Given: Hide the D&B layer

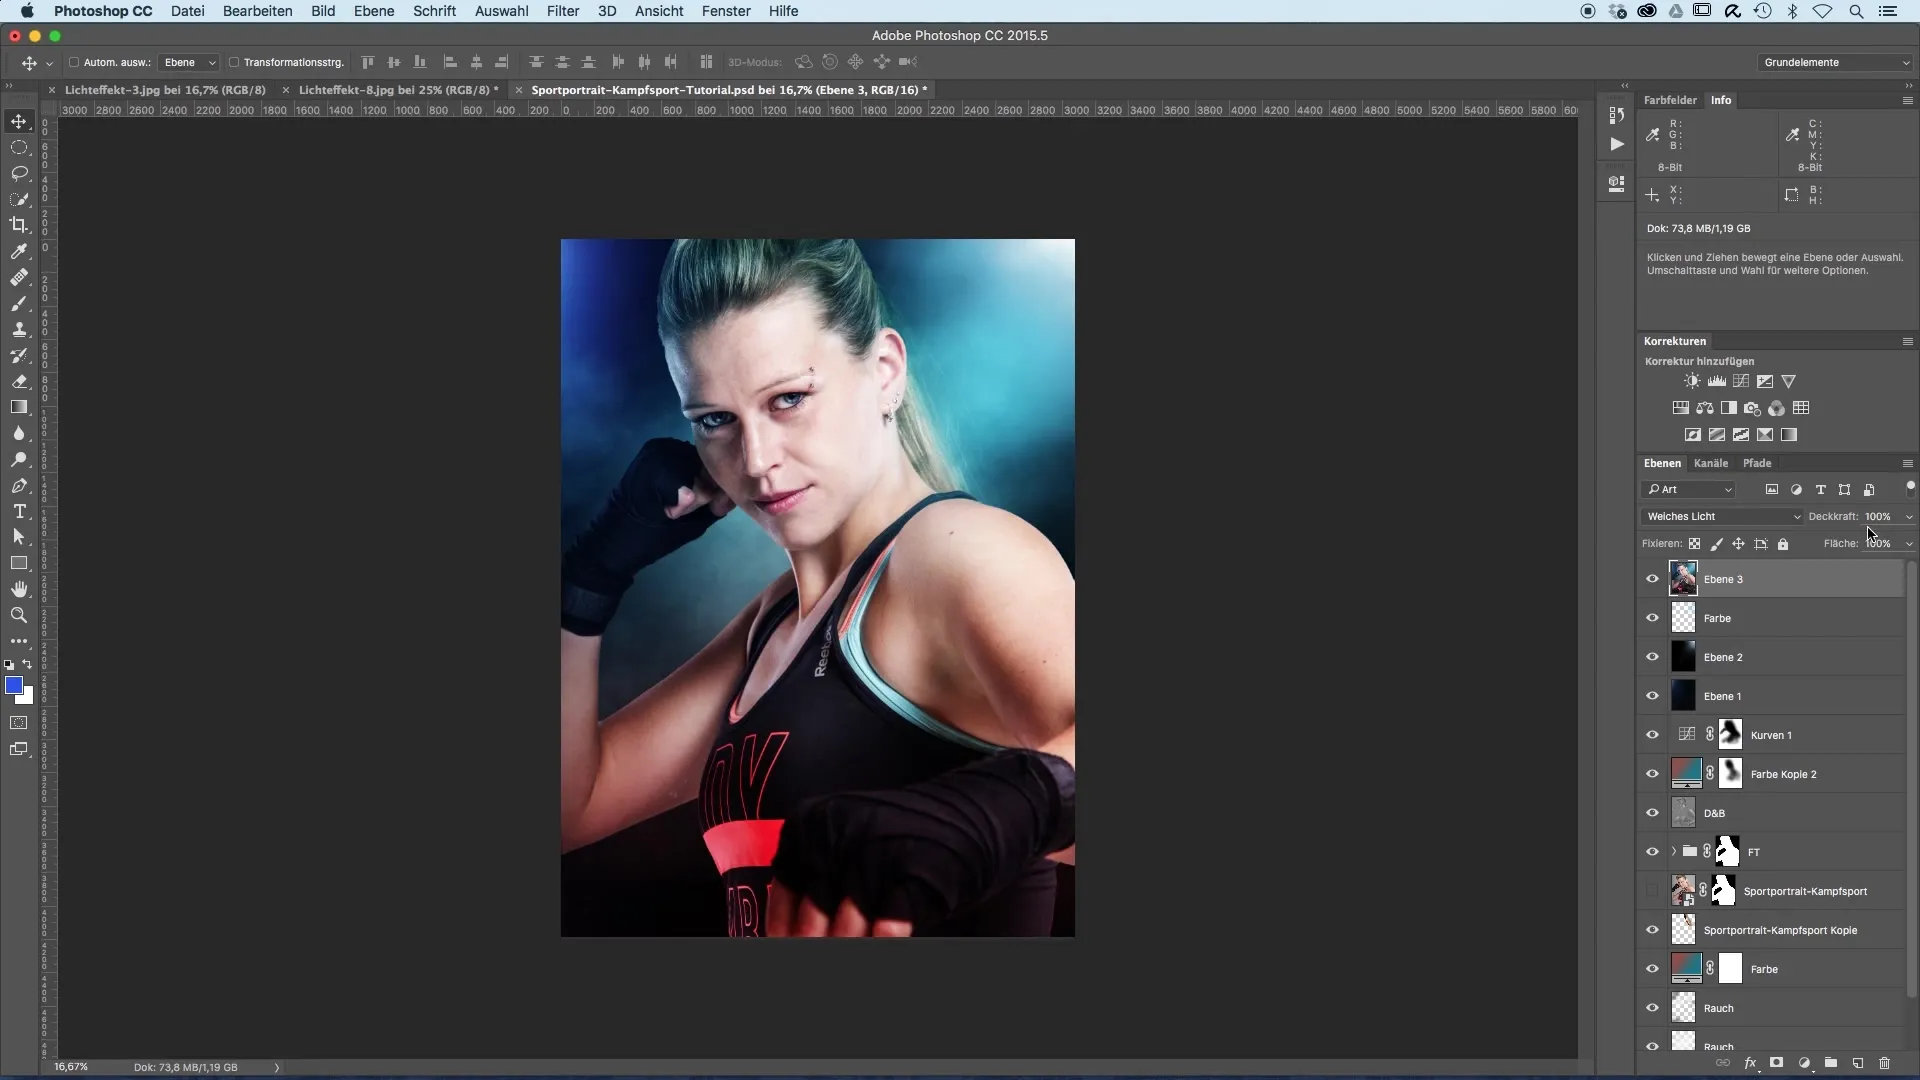Looking at the screenshot, I should coord(1652,813).
